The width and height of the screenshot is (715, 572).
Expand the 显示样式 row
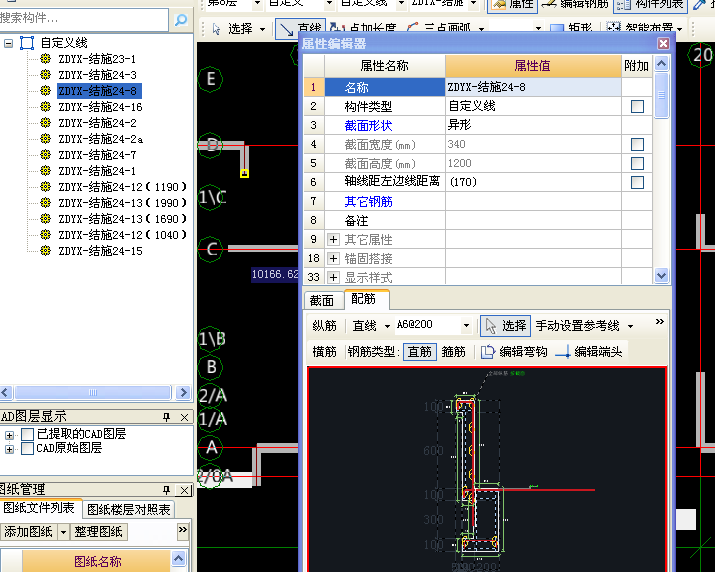coord(333,277)
